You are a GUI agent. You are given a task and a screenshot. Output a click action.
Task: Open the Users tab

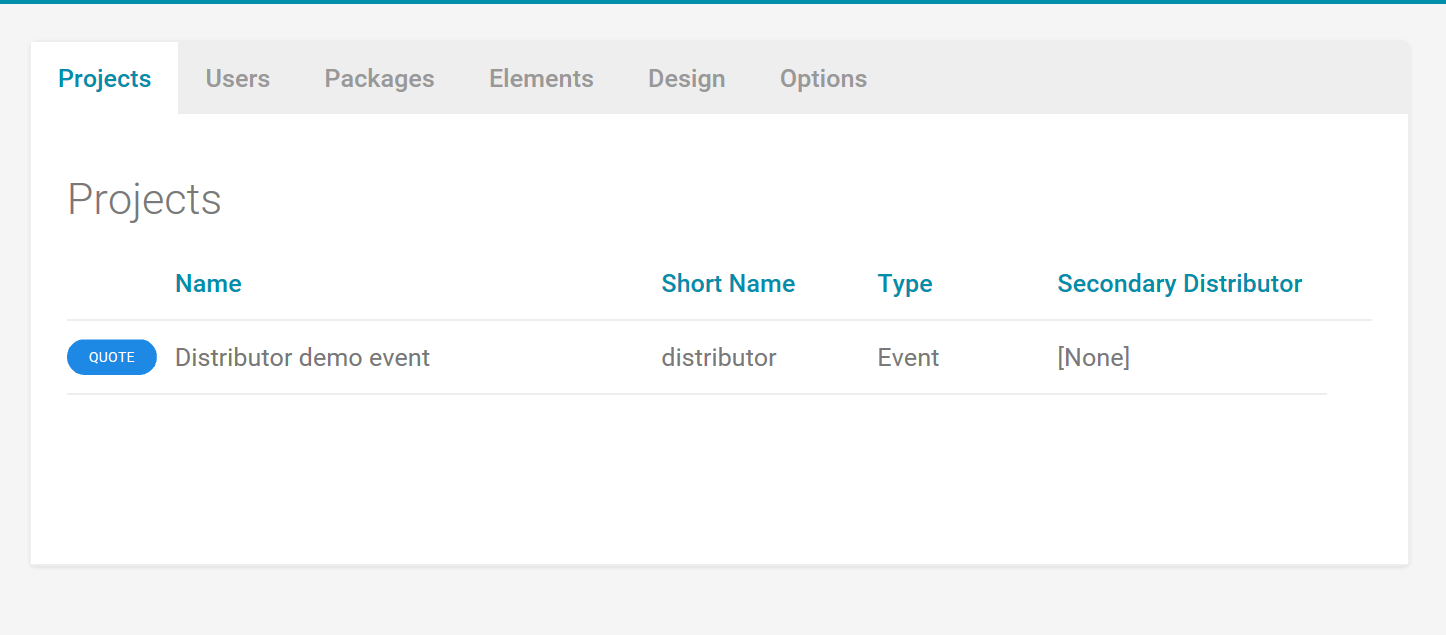tap(238, 78)
